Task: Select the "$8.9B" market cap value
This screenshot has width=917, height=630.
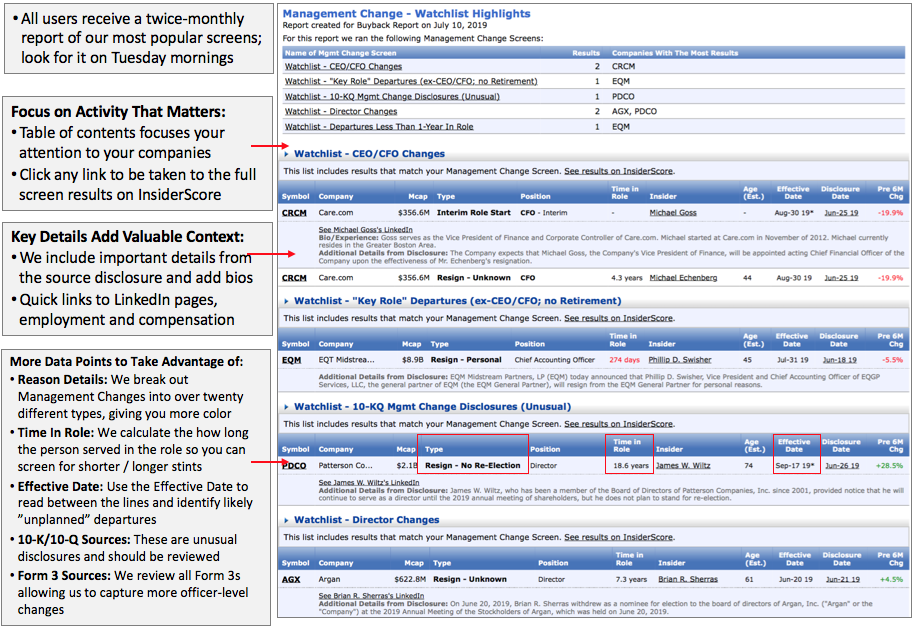Action: pyautogui.click(x=412, y=360)
